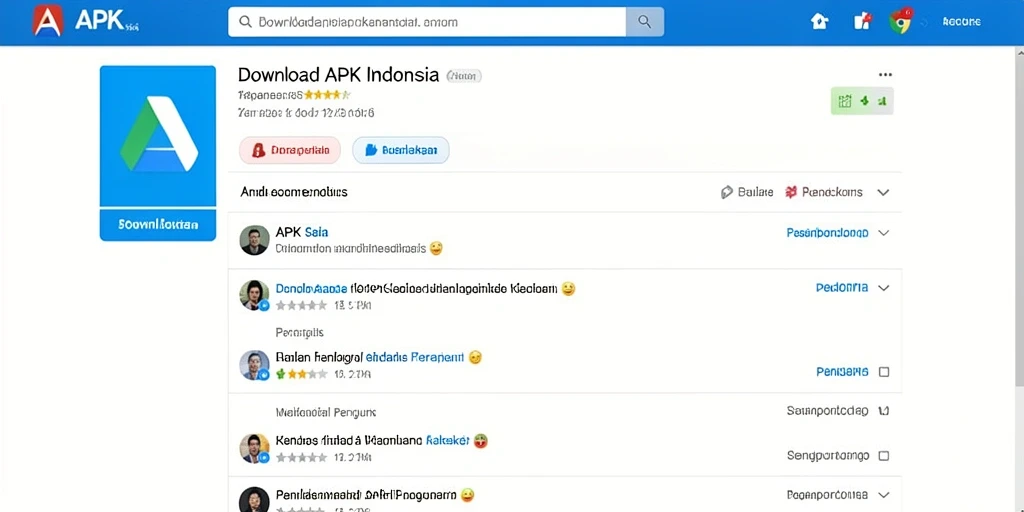This screenshot has height=512, width=1024.
Task: Click the middle green icon in green box
Action: point(865,101)
